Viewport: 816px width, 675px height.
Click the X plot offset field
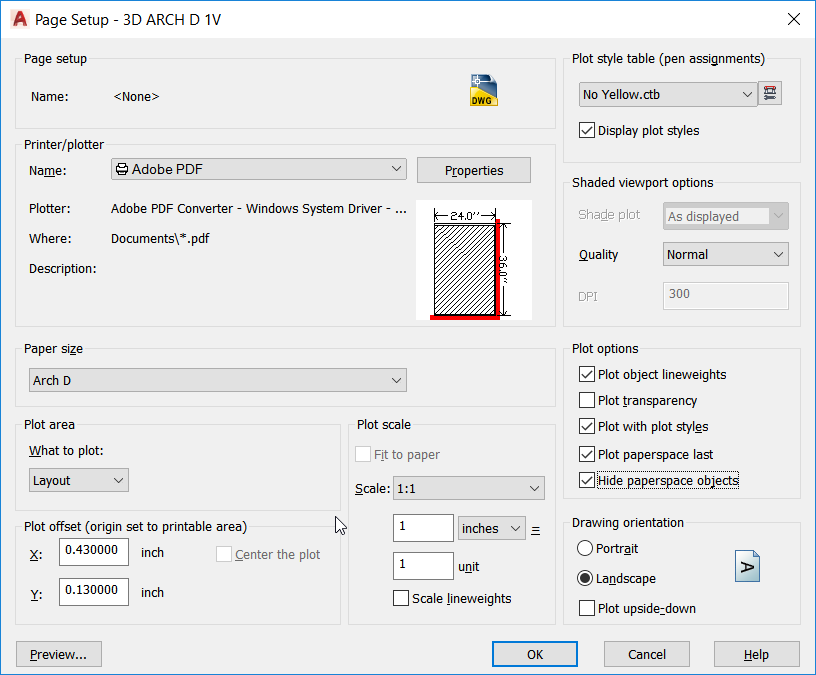pyautogui.click(x=94, y=552)
